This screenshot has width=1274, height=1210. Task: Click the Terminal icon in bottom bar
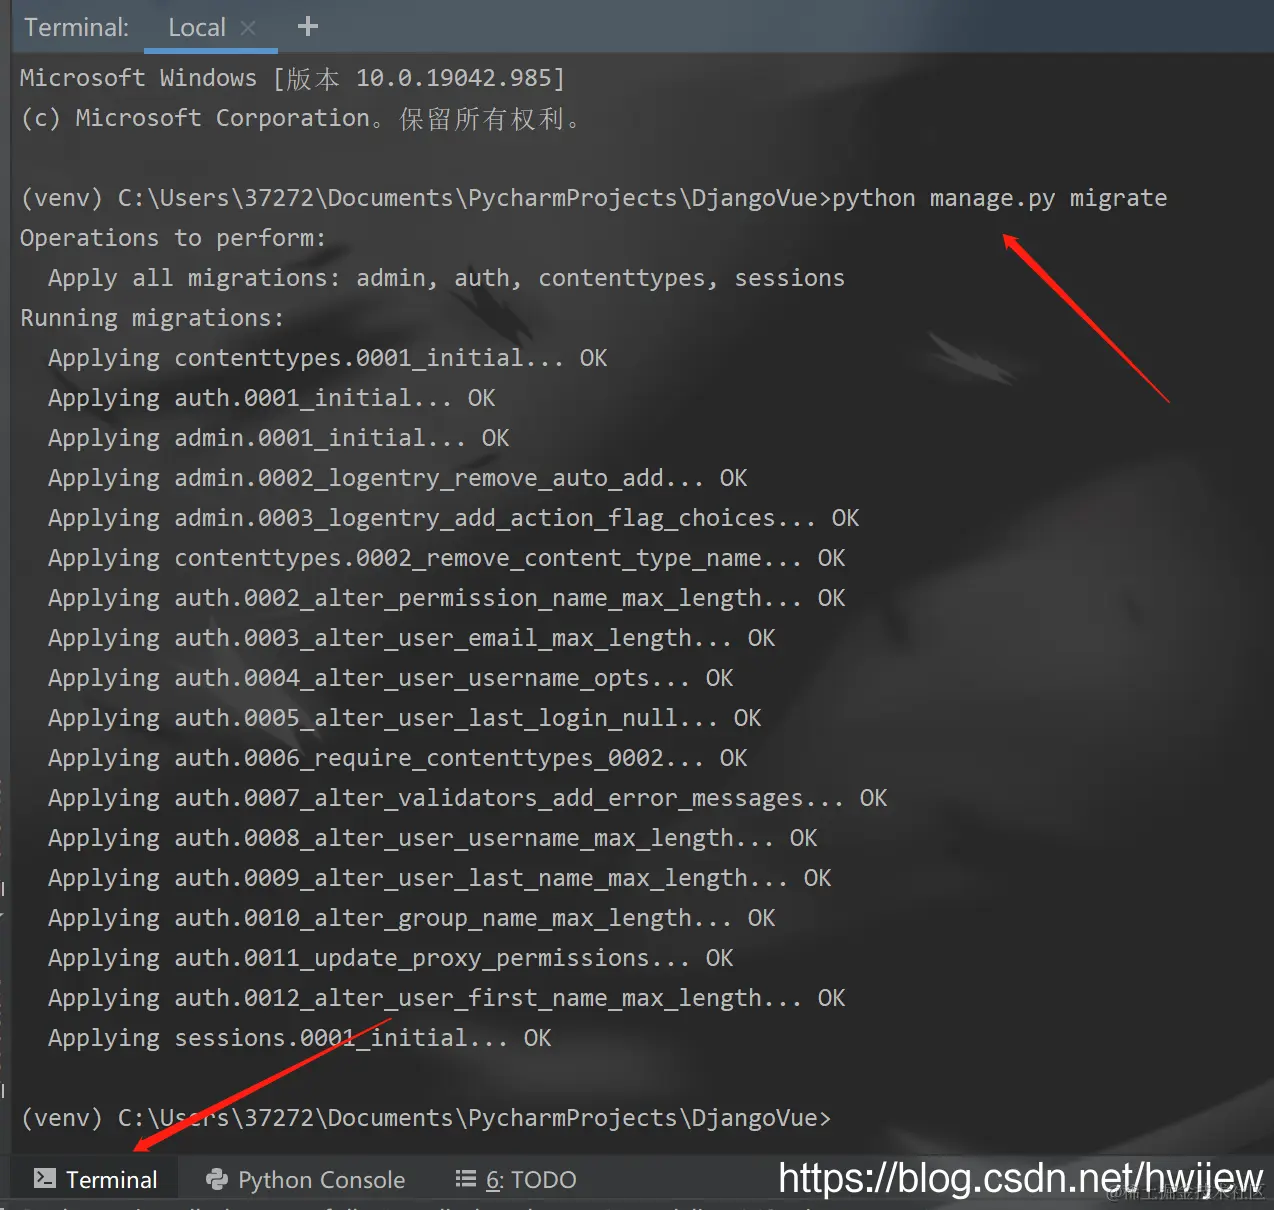44,1179
